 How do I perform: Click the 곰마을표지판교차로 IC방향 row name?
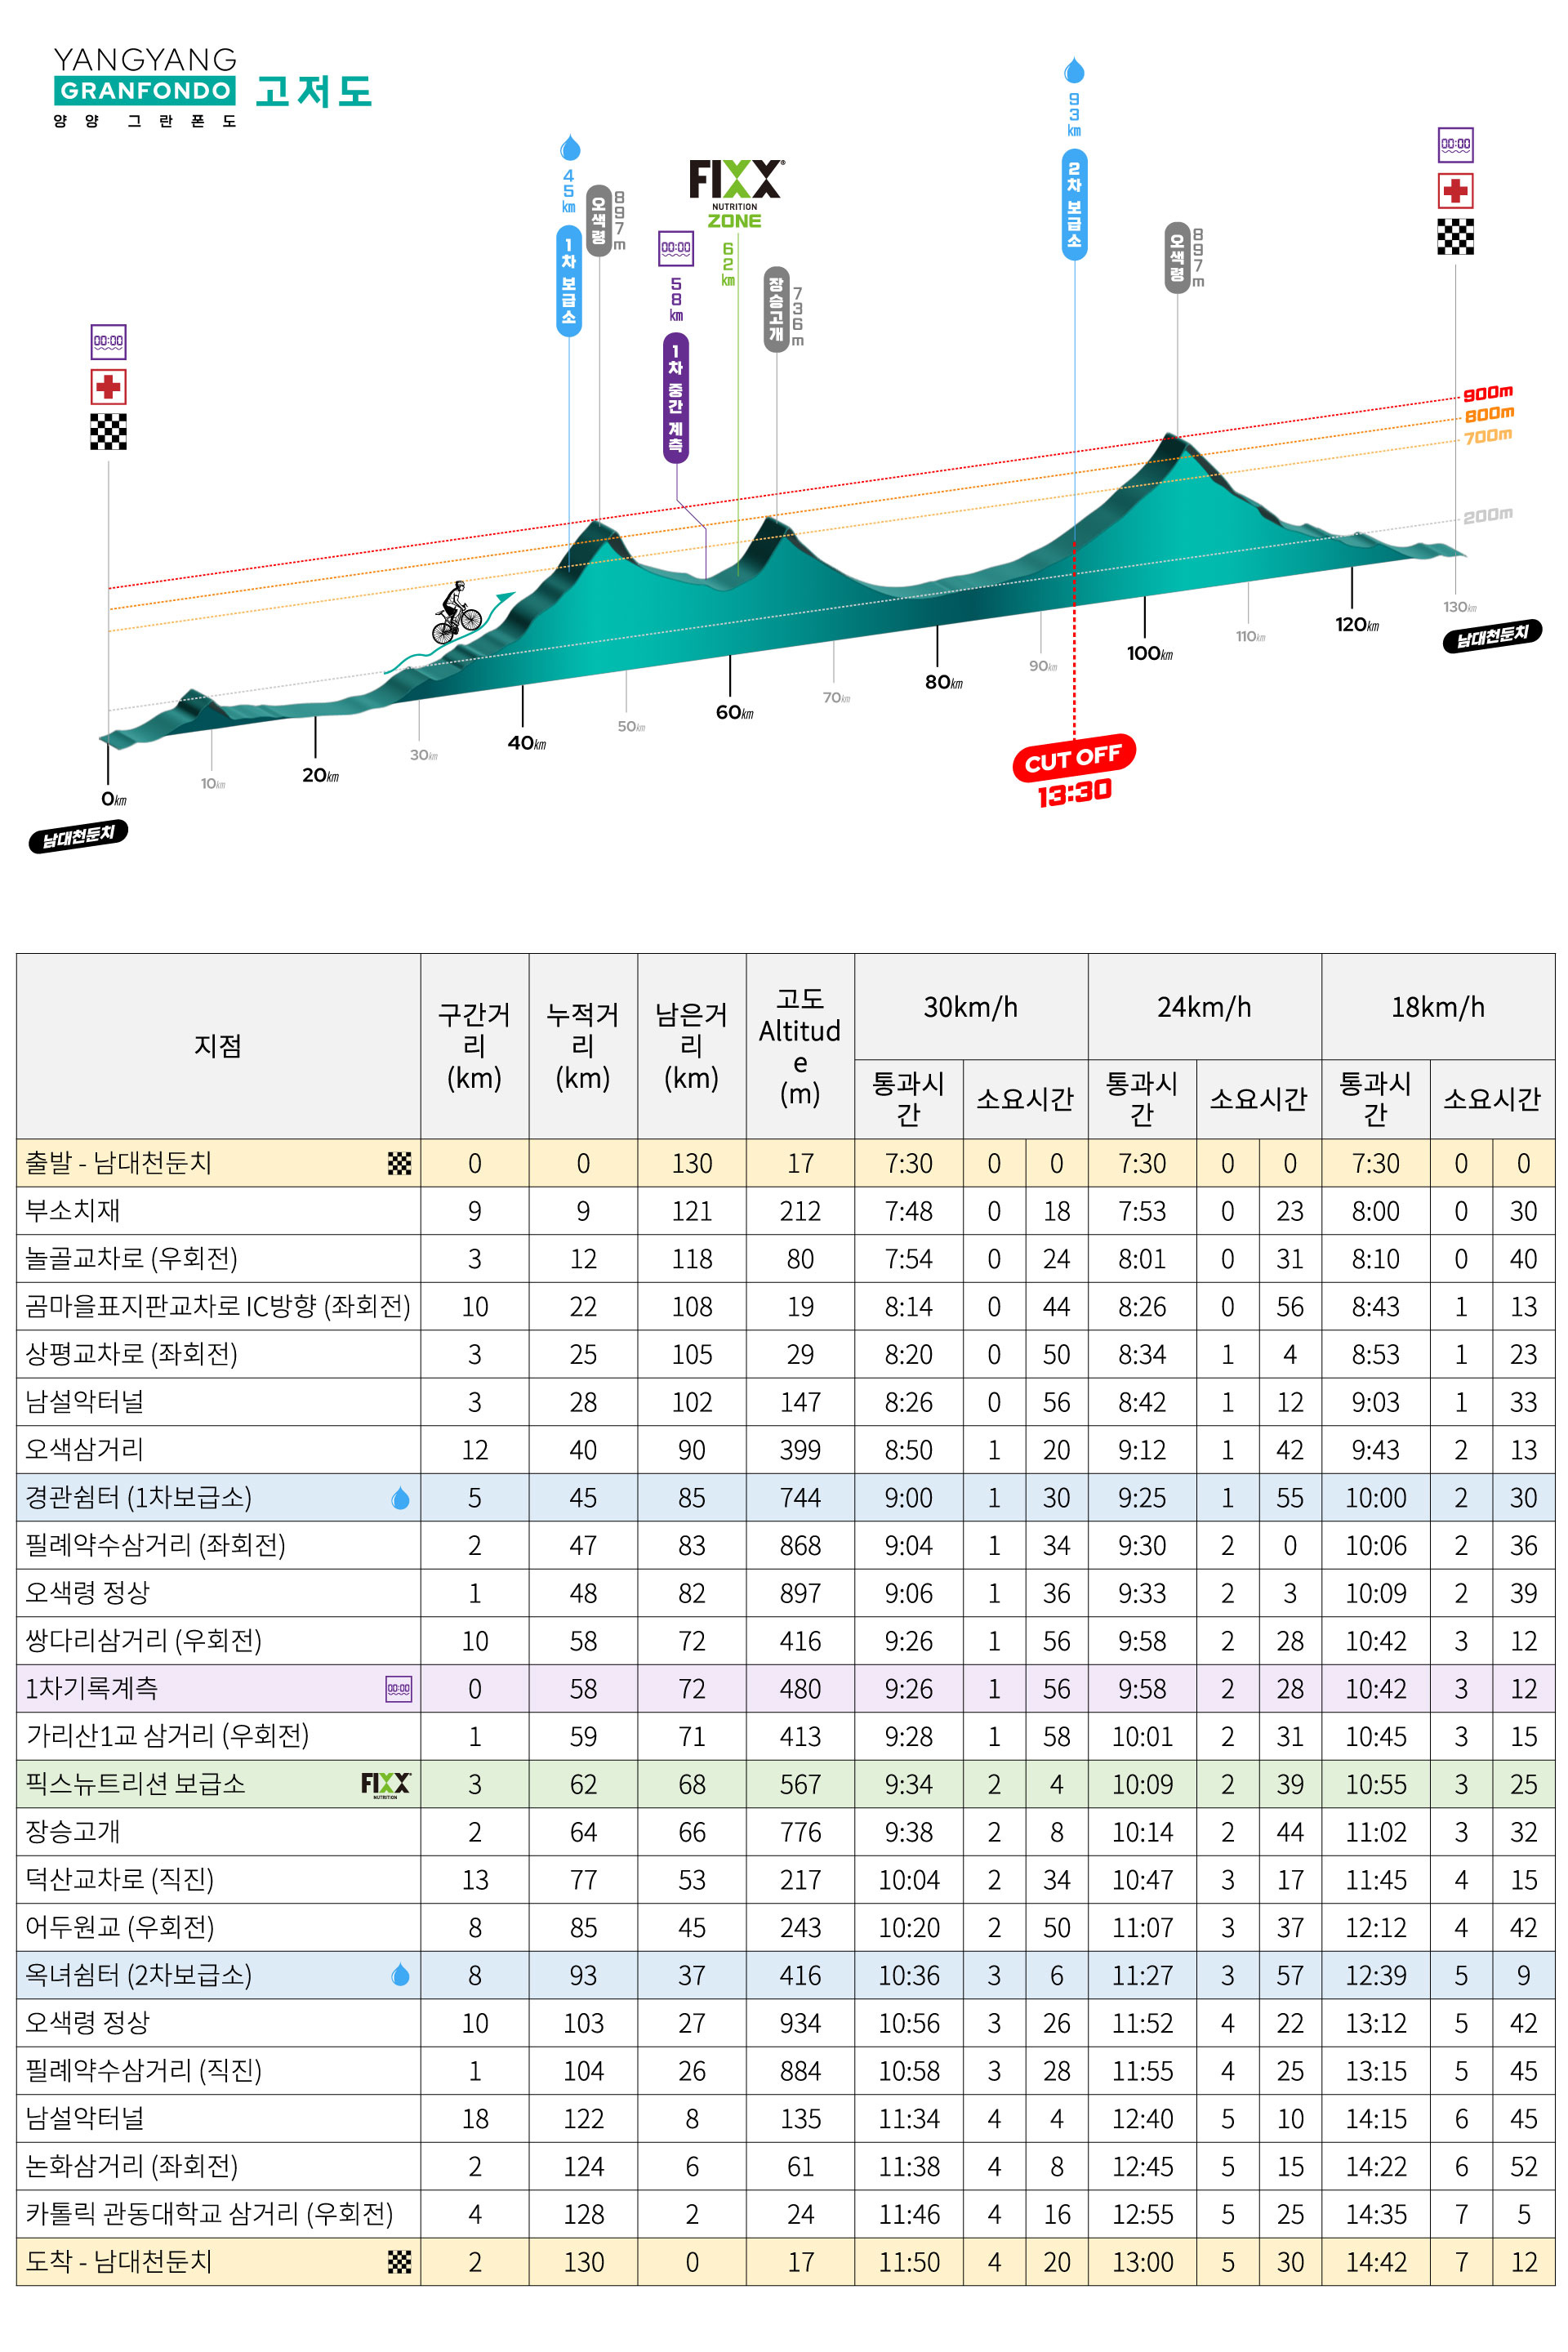click(x=218, y=1307)
